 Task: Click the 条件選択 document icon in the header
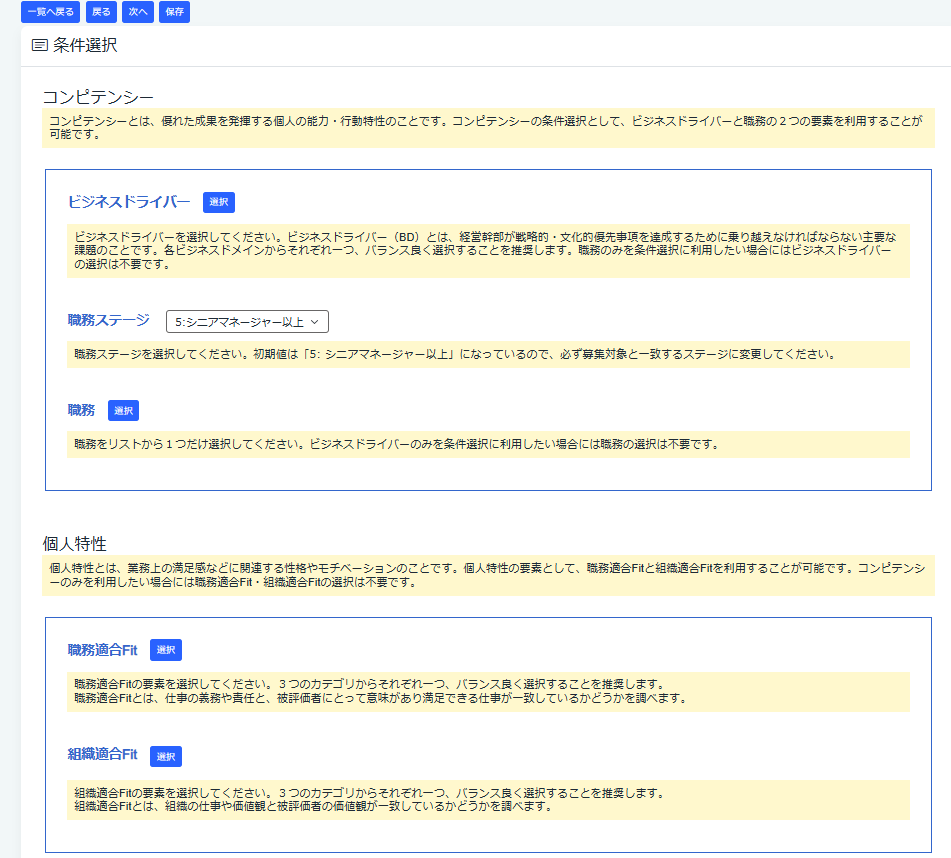[x=38, y=44]
